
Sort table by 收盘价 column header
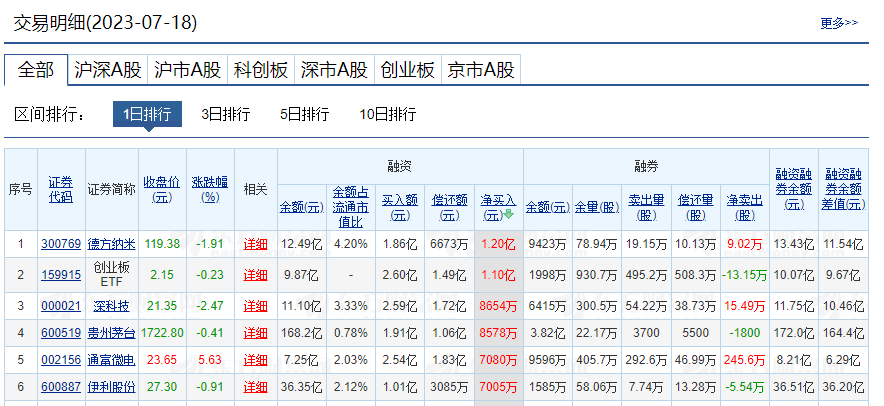tap(161, 189)
